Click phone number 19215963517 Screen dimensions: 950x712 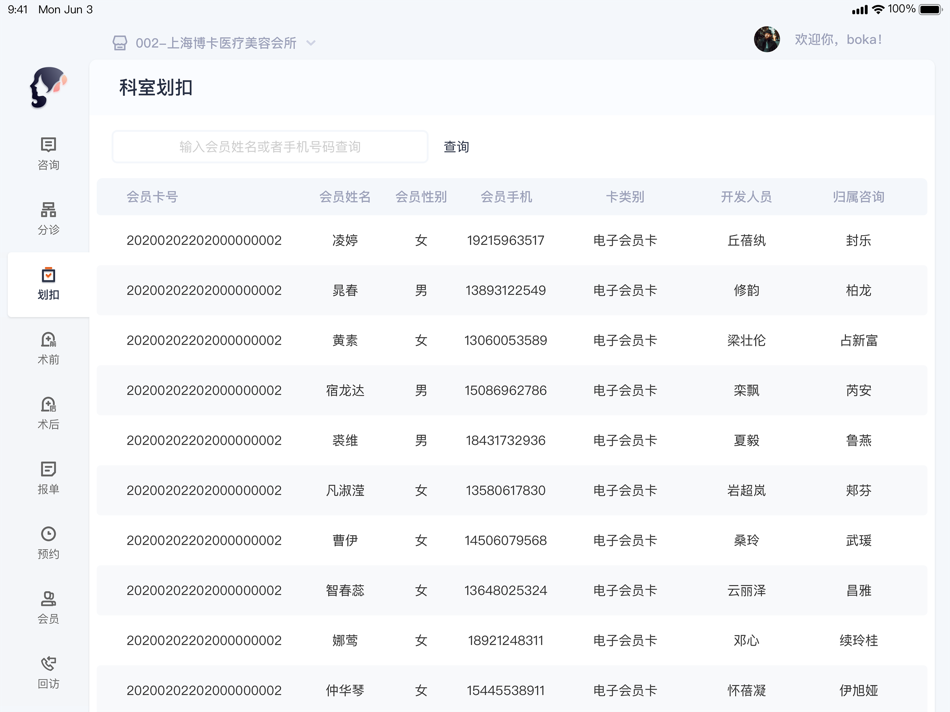(x=505, y=240)
